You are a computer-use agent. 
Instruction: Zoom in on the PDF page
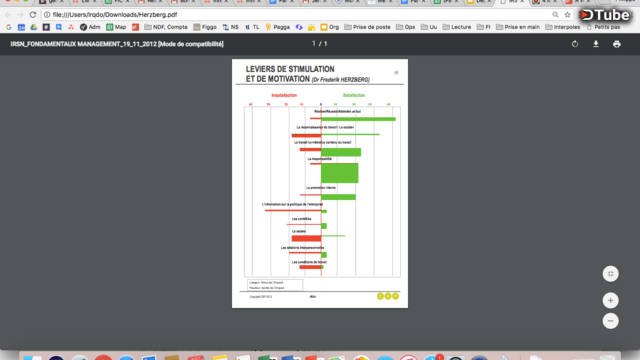pos(611,301)
